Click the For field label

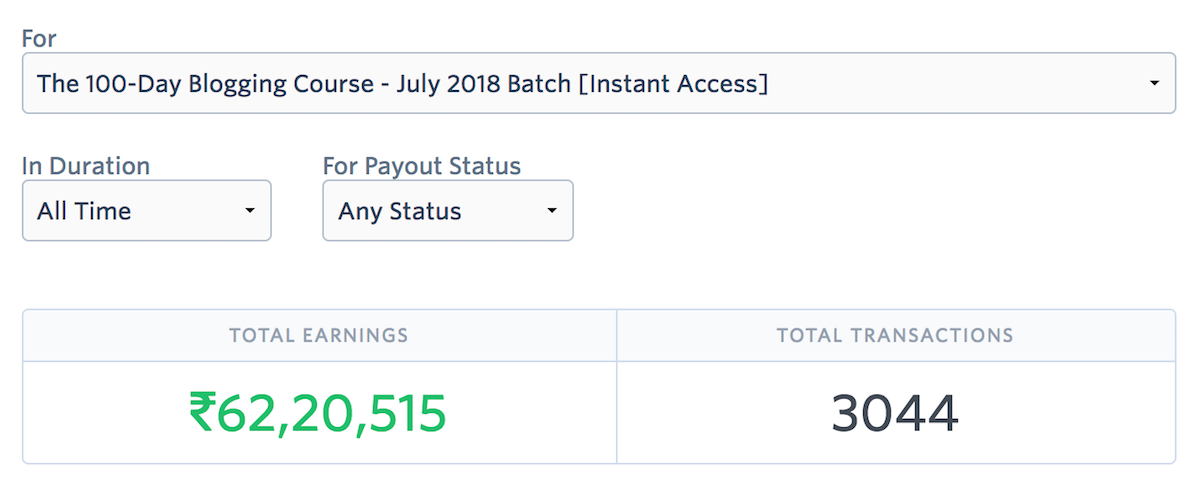(39, 39)
